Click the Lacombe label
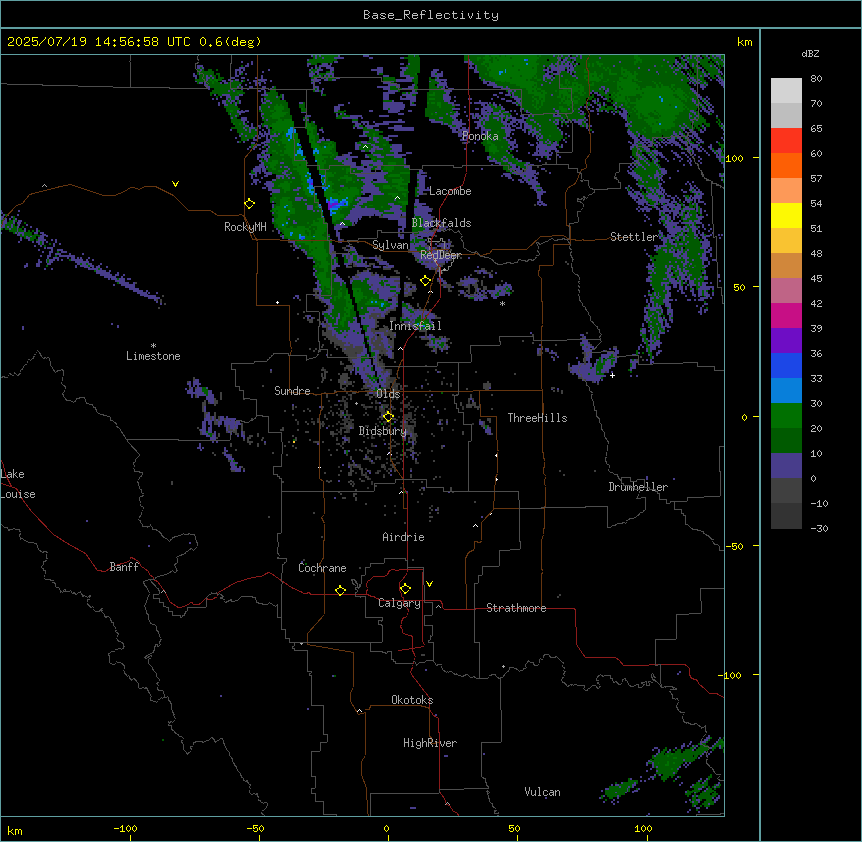Image resolution: width=862 pixels, height=842 pixels. tap(450, 191)
